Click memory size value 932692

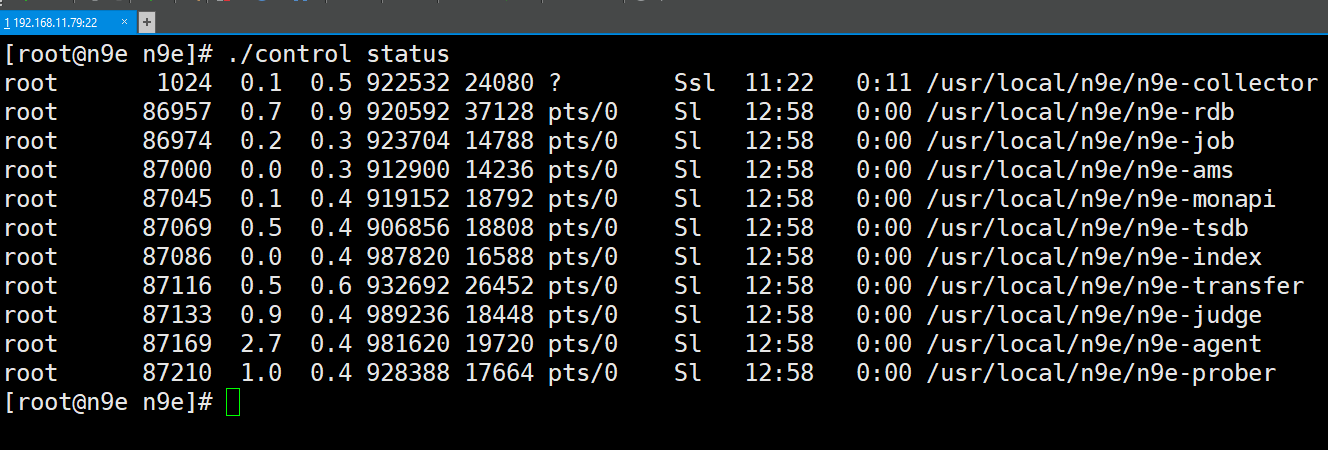[x=408, y=286]
